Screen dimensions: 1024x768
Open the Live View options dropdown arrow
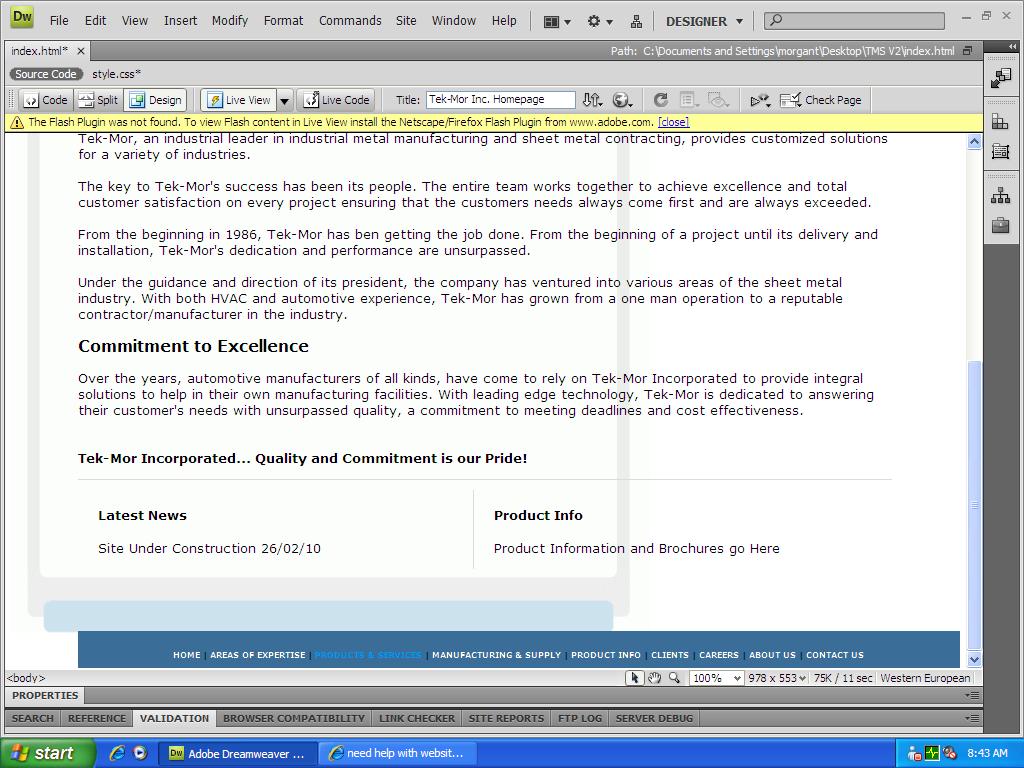(x=285, y=101)
